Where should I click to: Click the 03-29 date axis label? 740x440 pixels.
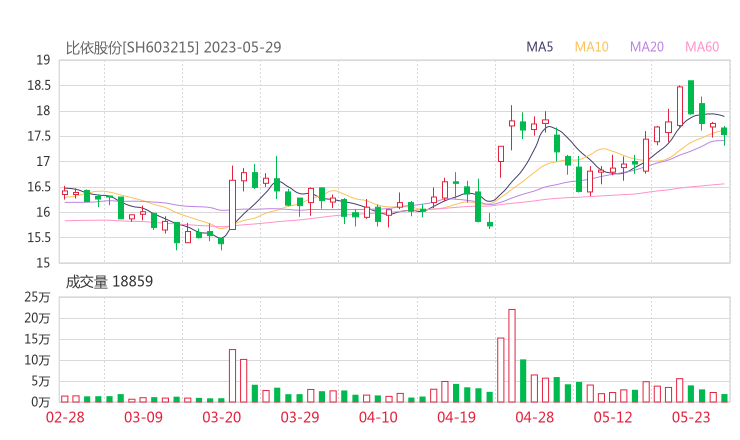point(300,417)
